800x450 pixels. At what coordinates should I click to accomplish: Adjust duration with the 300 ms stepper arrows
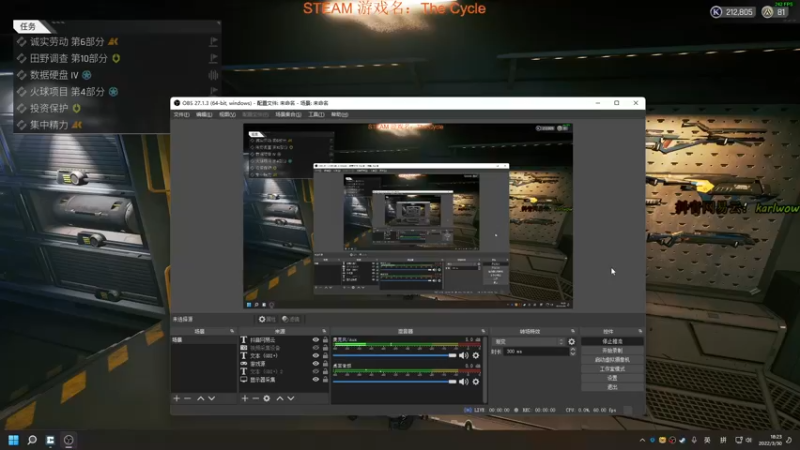click(572, 352)
